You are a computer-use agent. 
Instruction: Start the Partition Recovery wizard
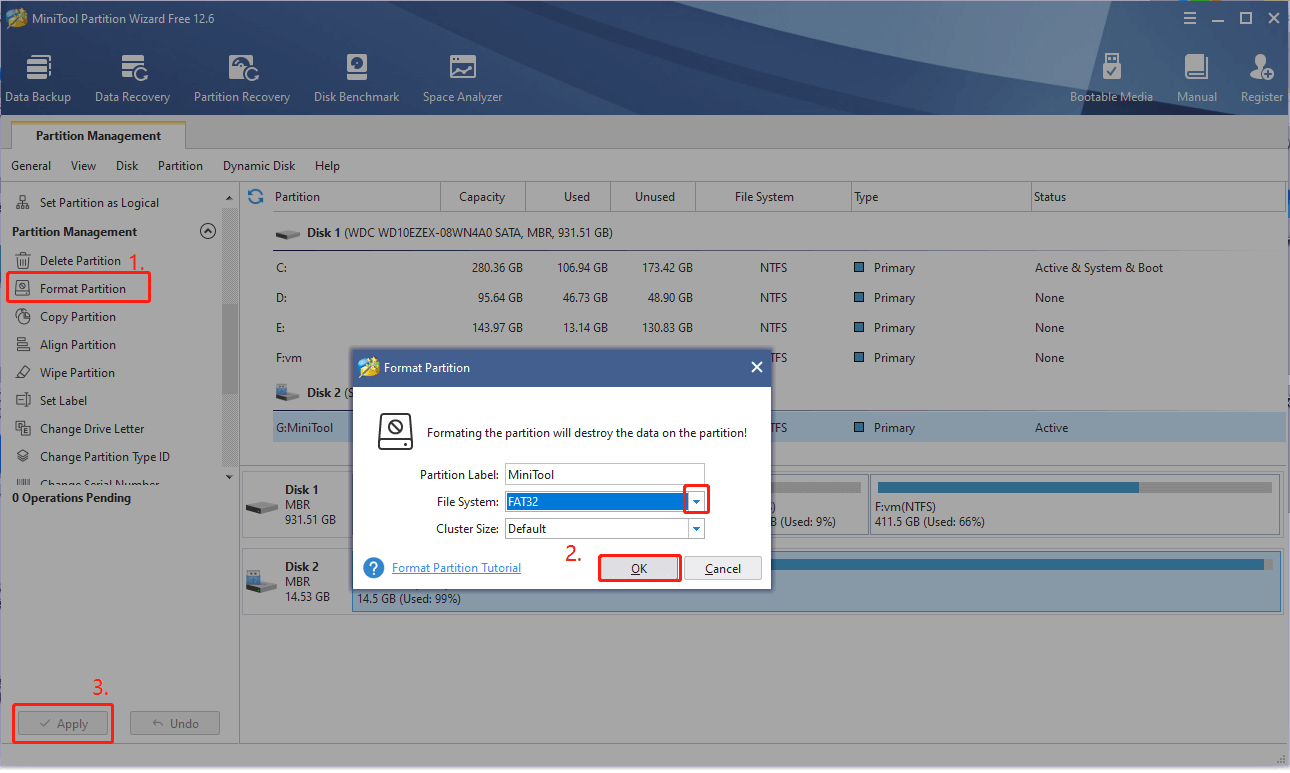coord(242,78)
